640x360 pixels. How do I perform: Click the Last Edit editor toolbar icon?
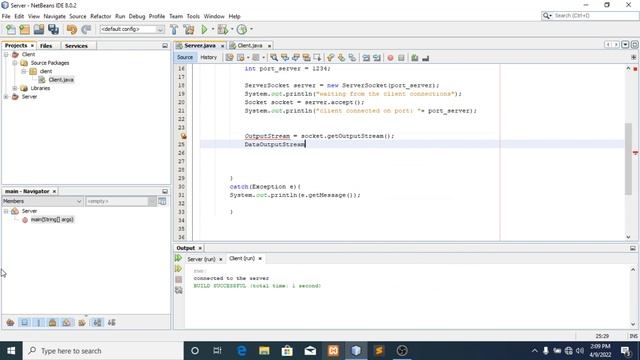click(229, 58)
